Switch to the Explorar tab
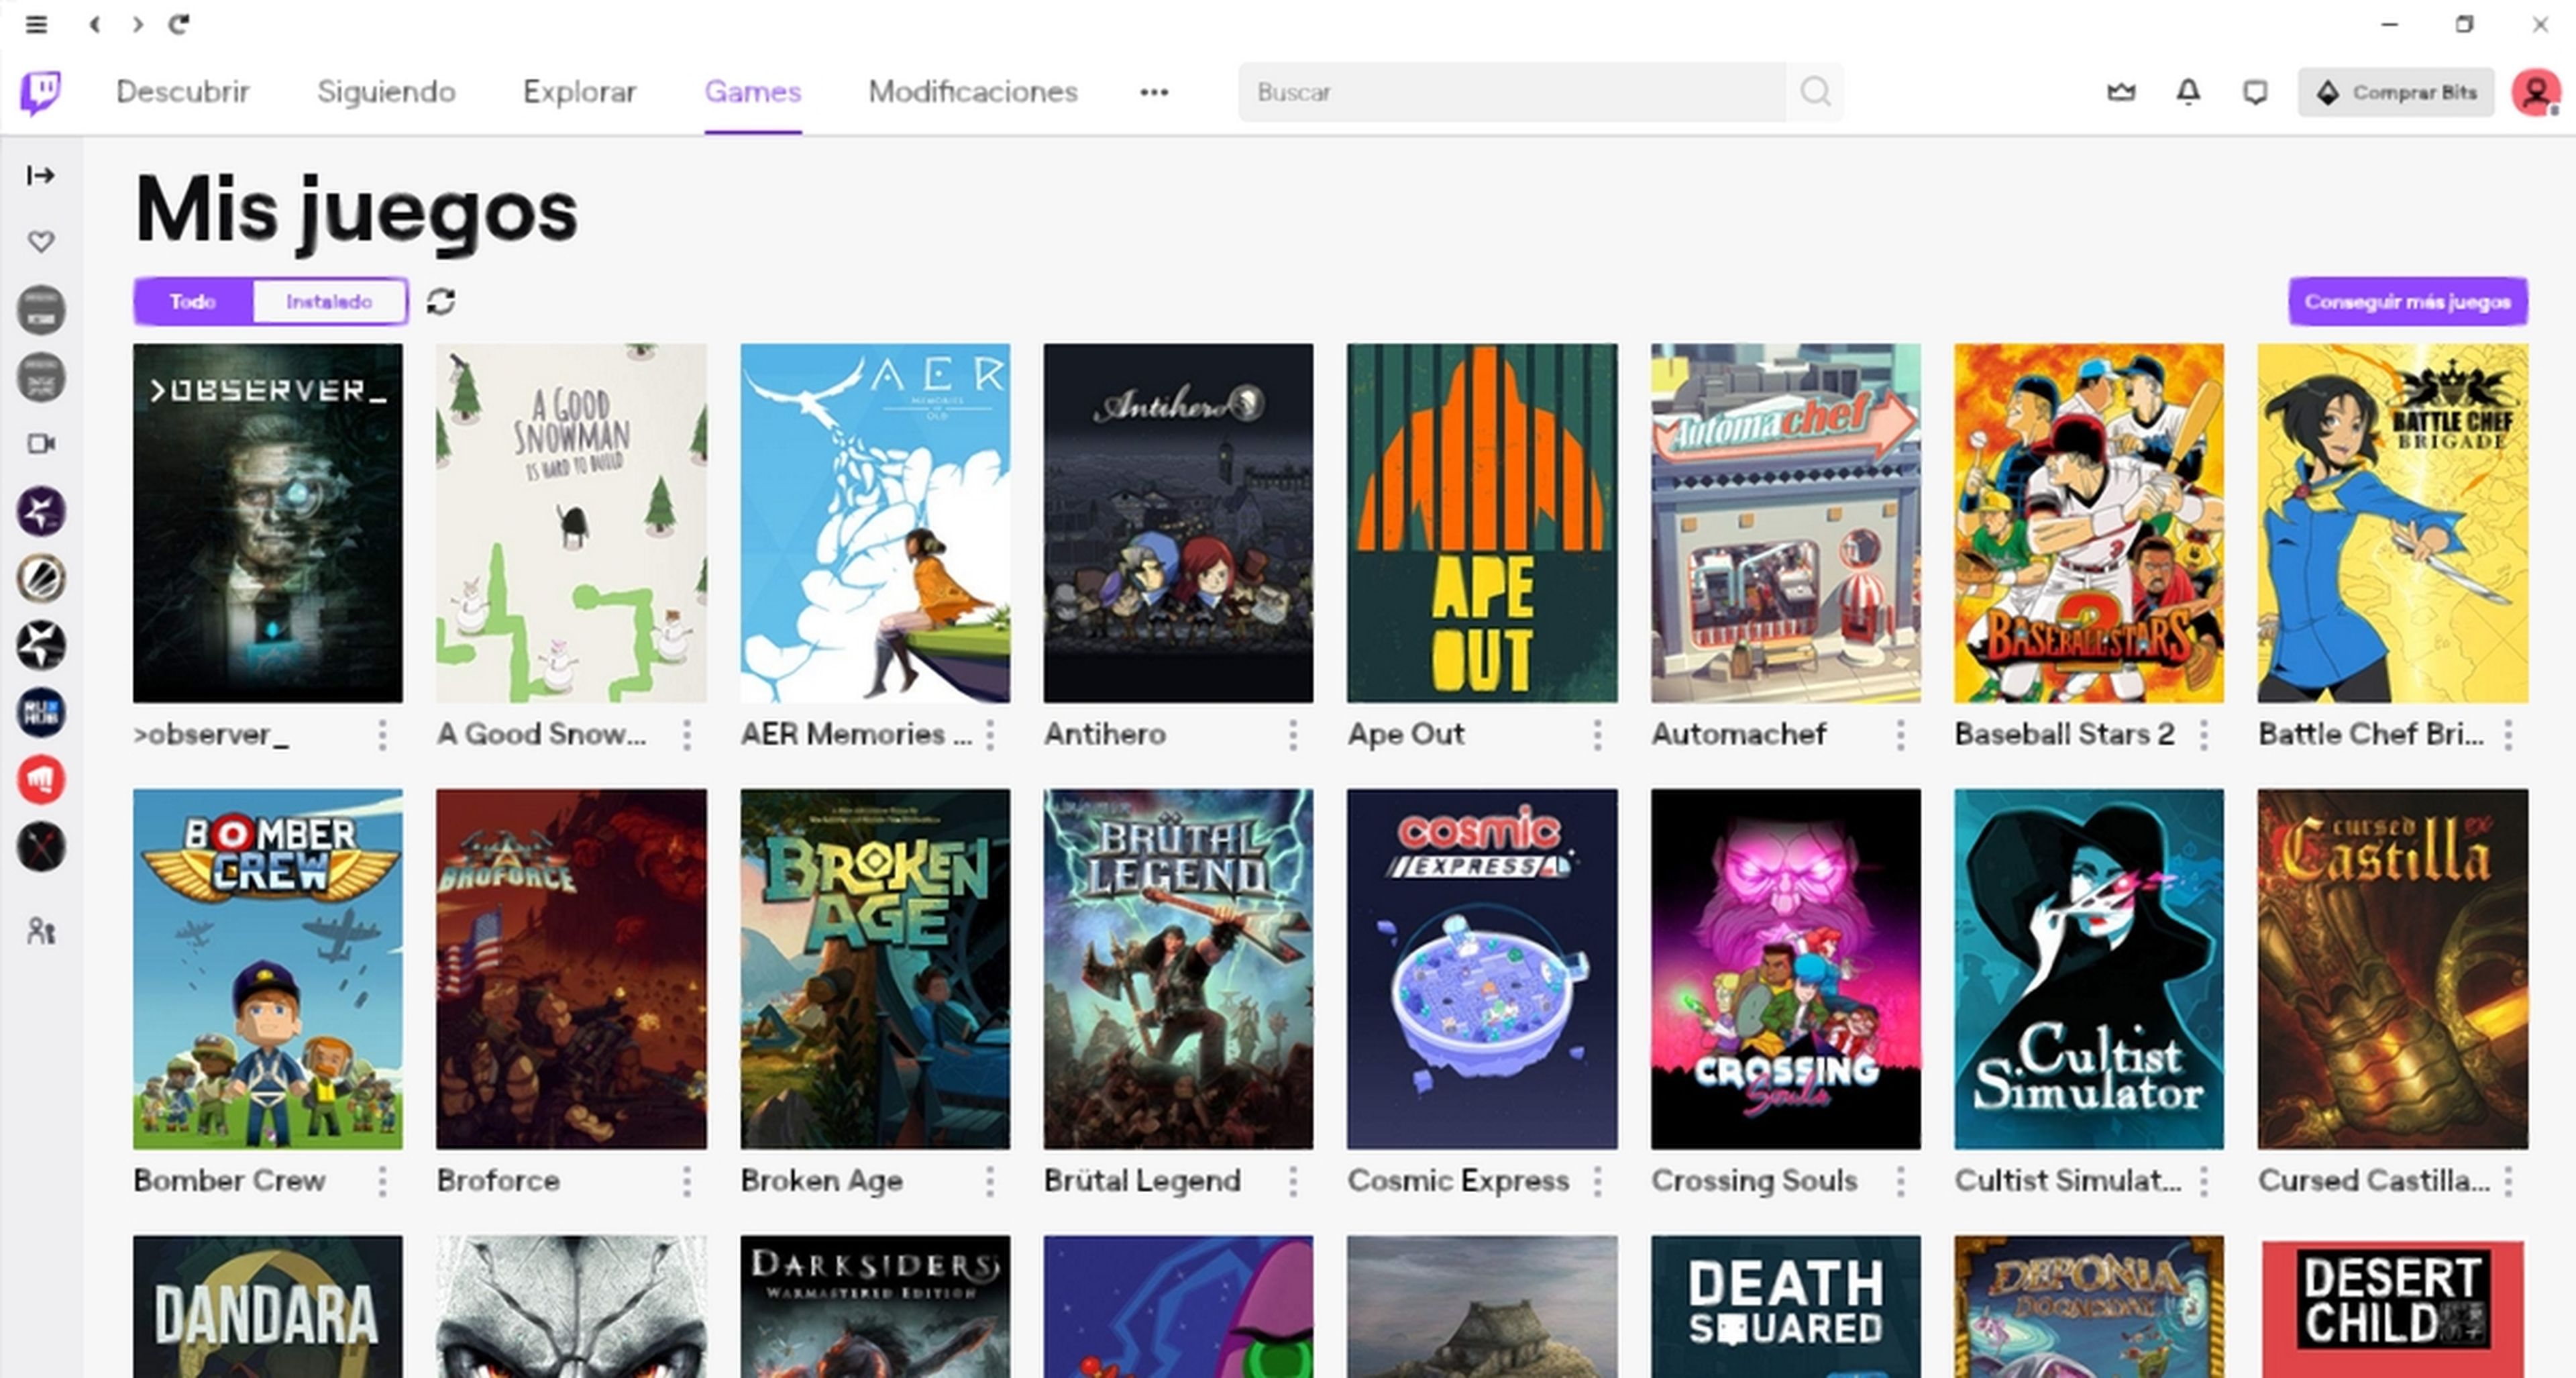Viewport: 2576px width, 1378px height. tap(579, 92)
